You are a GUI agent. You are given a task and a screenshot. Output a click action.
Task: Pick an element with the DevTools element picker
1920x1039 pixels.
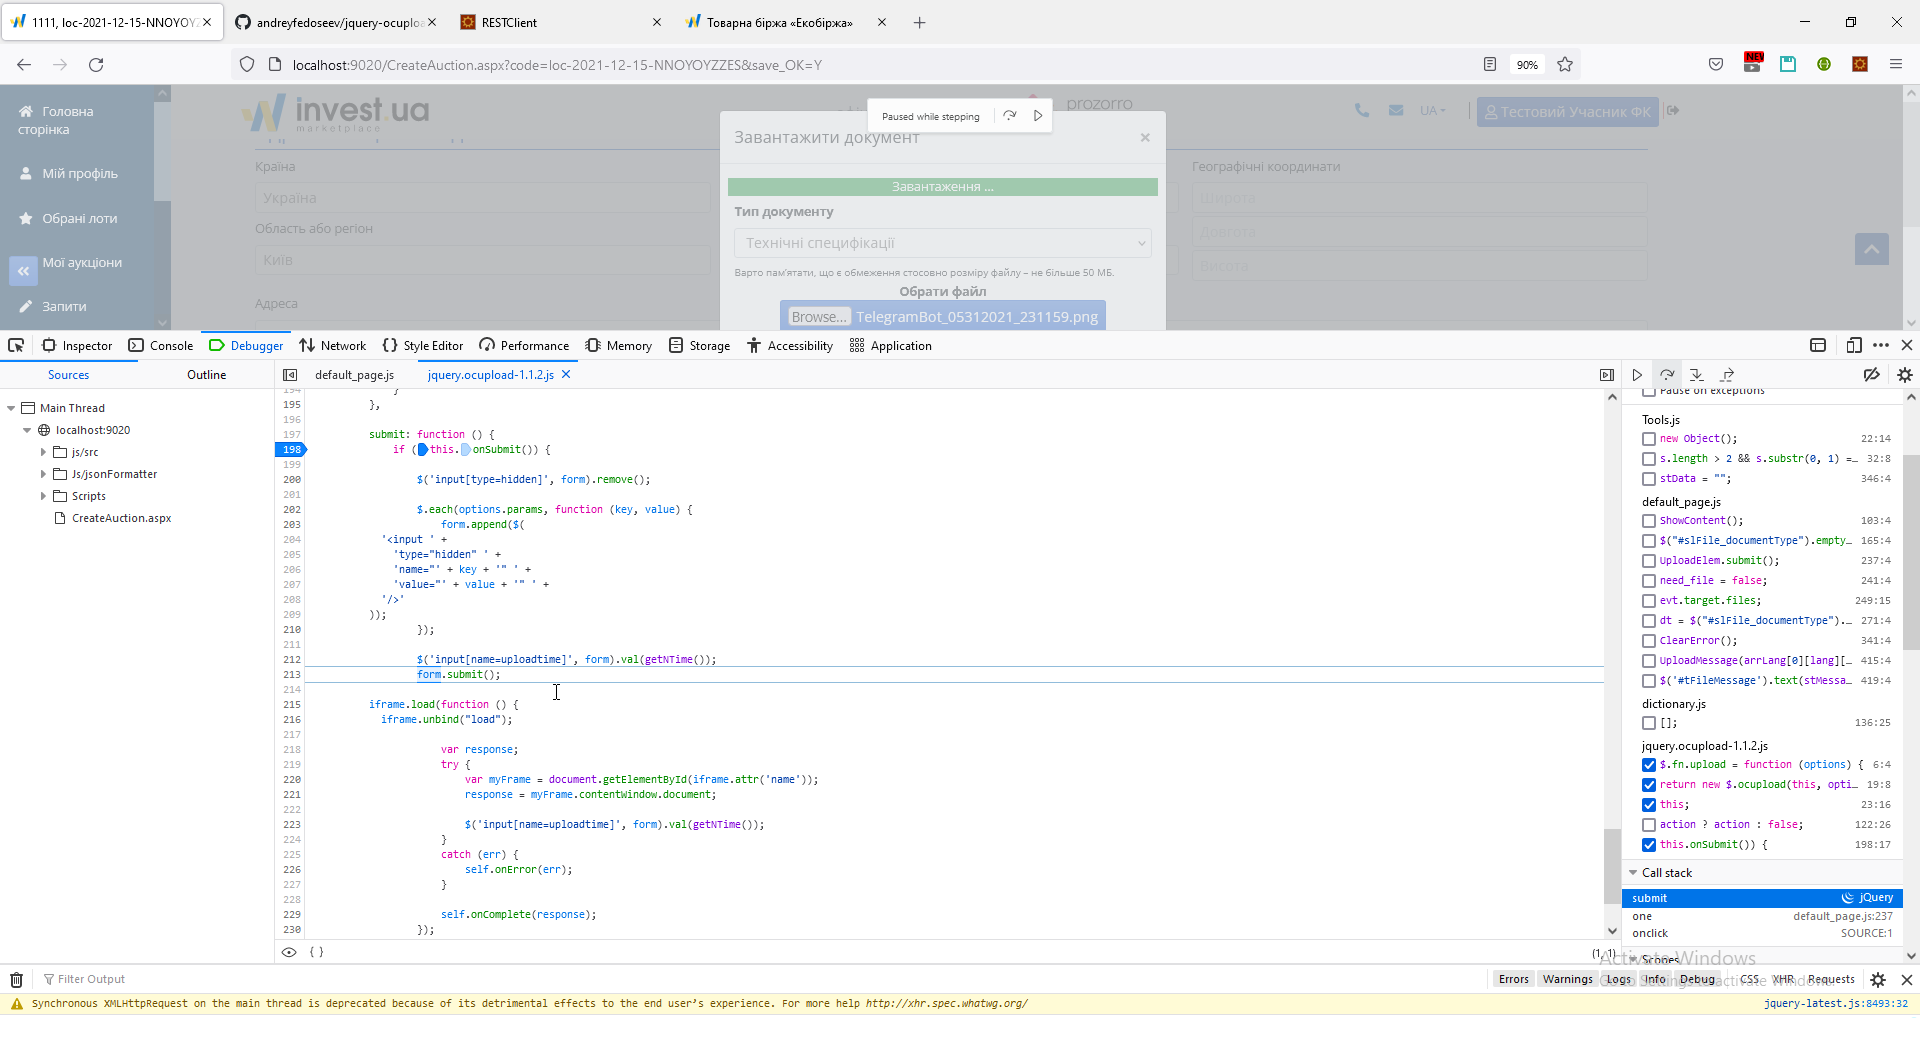point(16,345)
